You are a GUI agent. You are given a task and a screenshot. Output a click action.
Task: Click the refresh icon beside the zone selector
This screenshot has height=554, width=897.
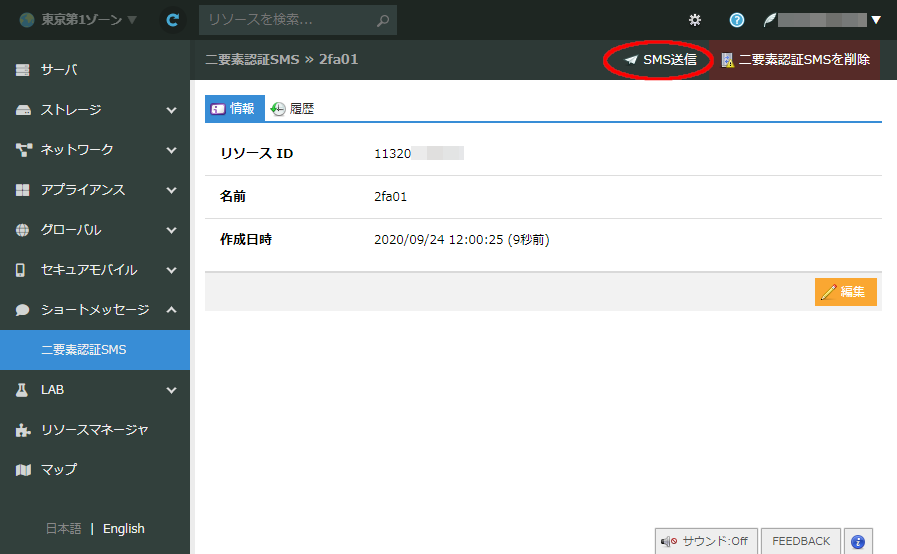pyautogui.click(x=173, y=20)
